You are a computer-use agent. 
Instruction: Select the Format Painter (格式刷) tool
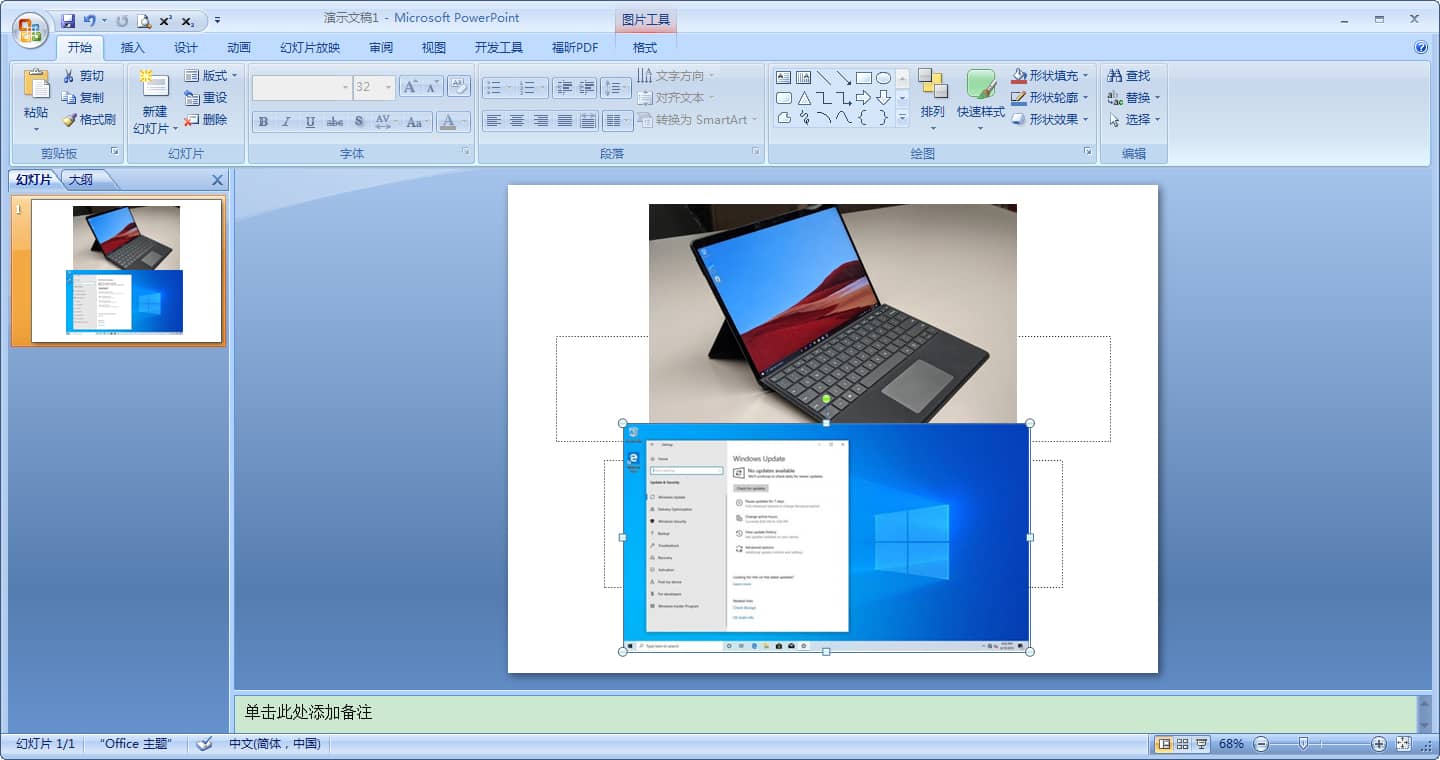click(89, 120)
